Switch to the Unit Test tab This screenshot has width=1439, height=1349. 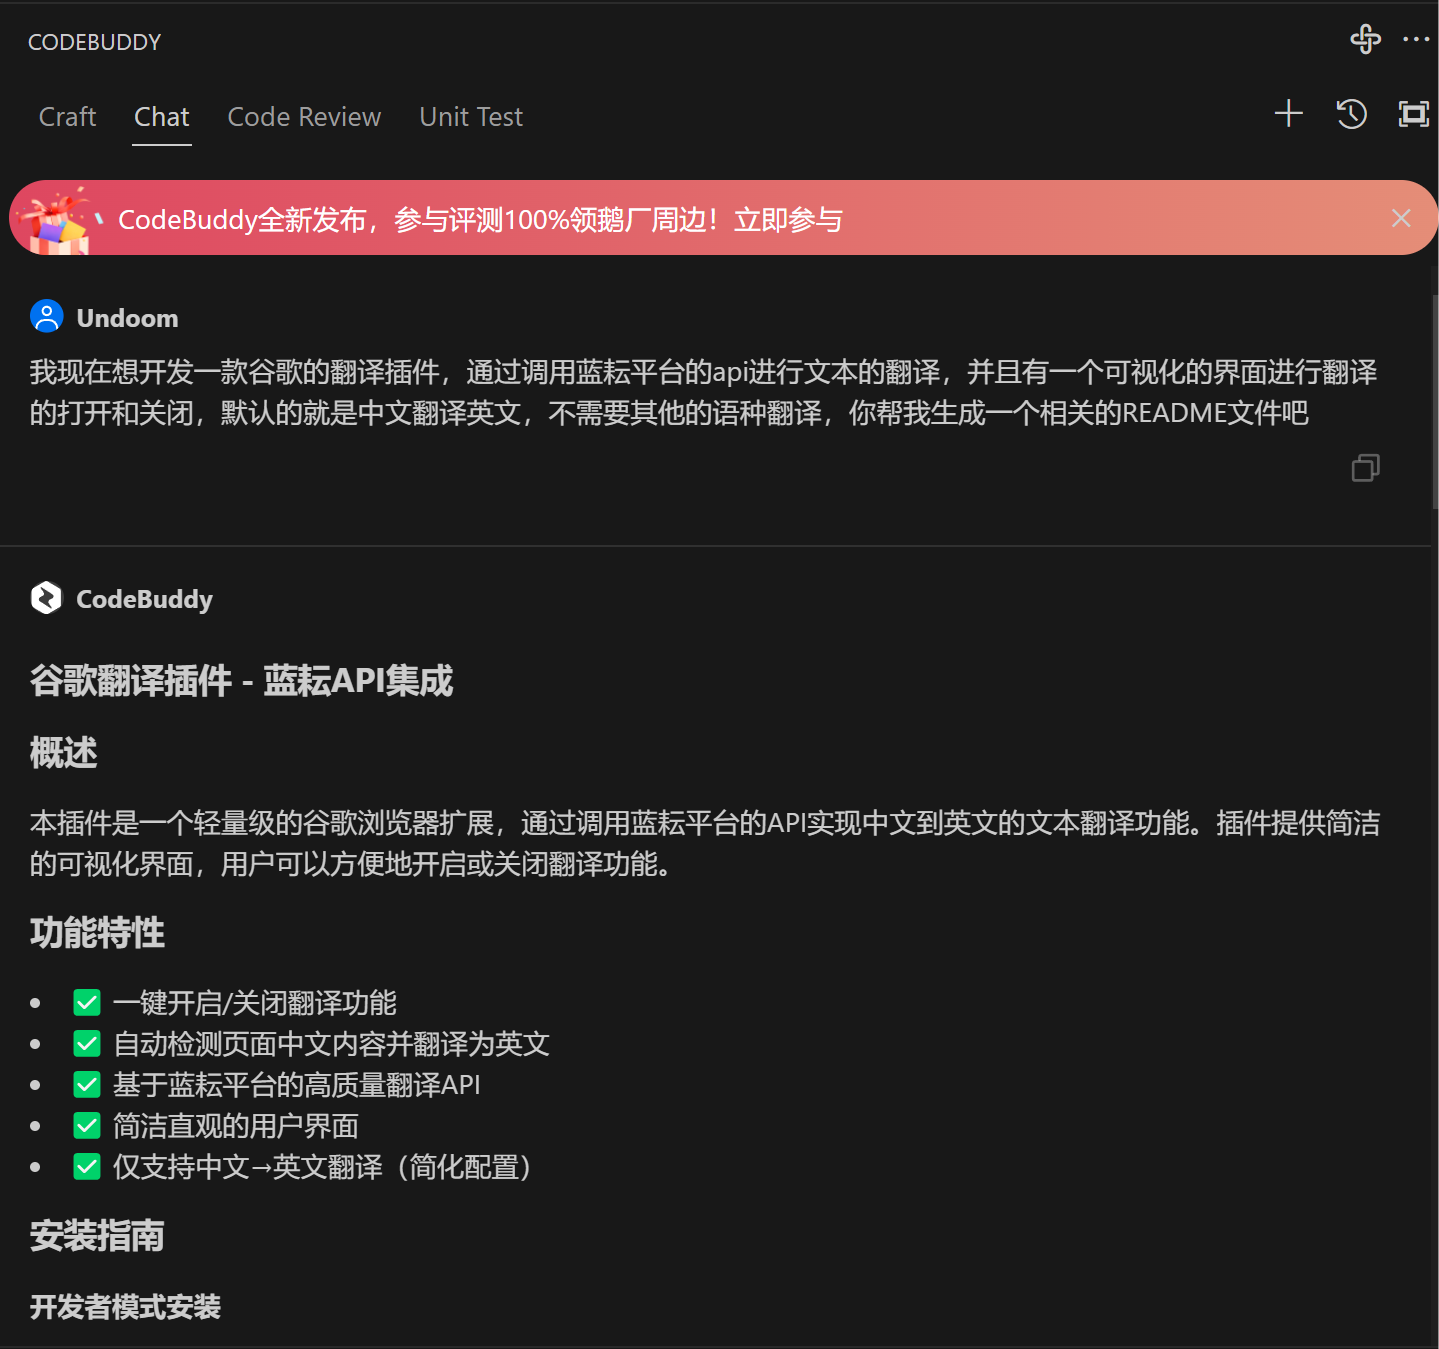click(471, 117)
